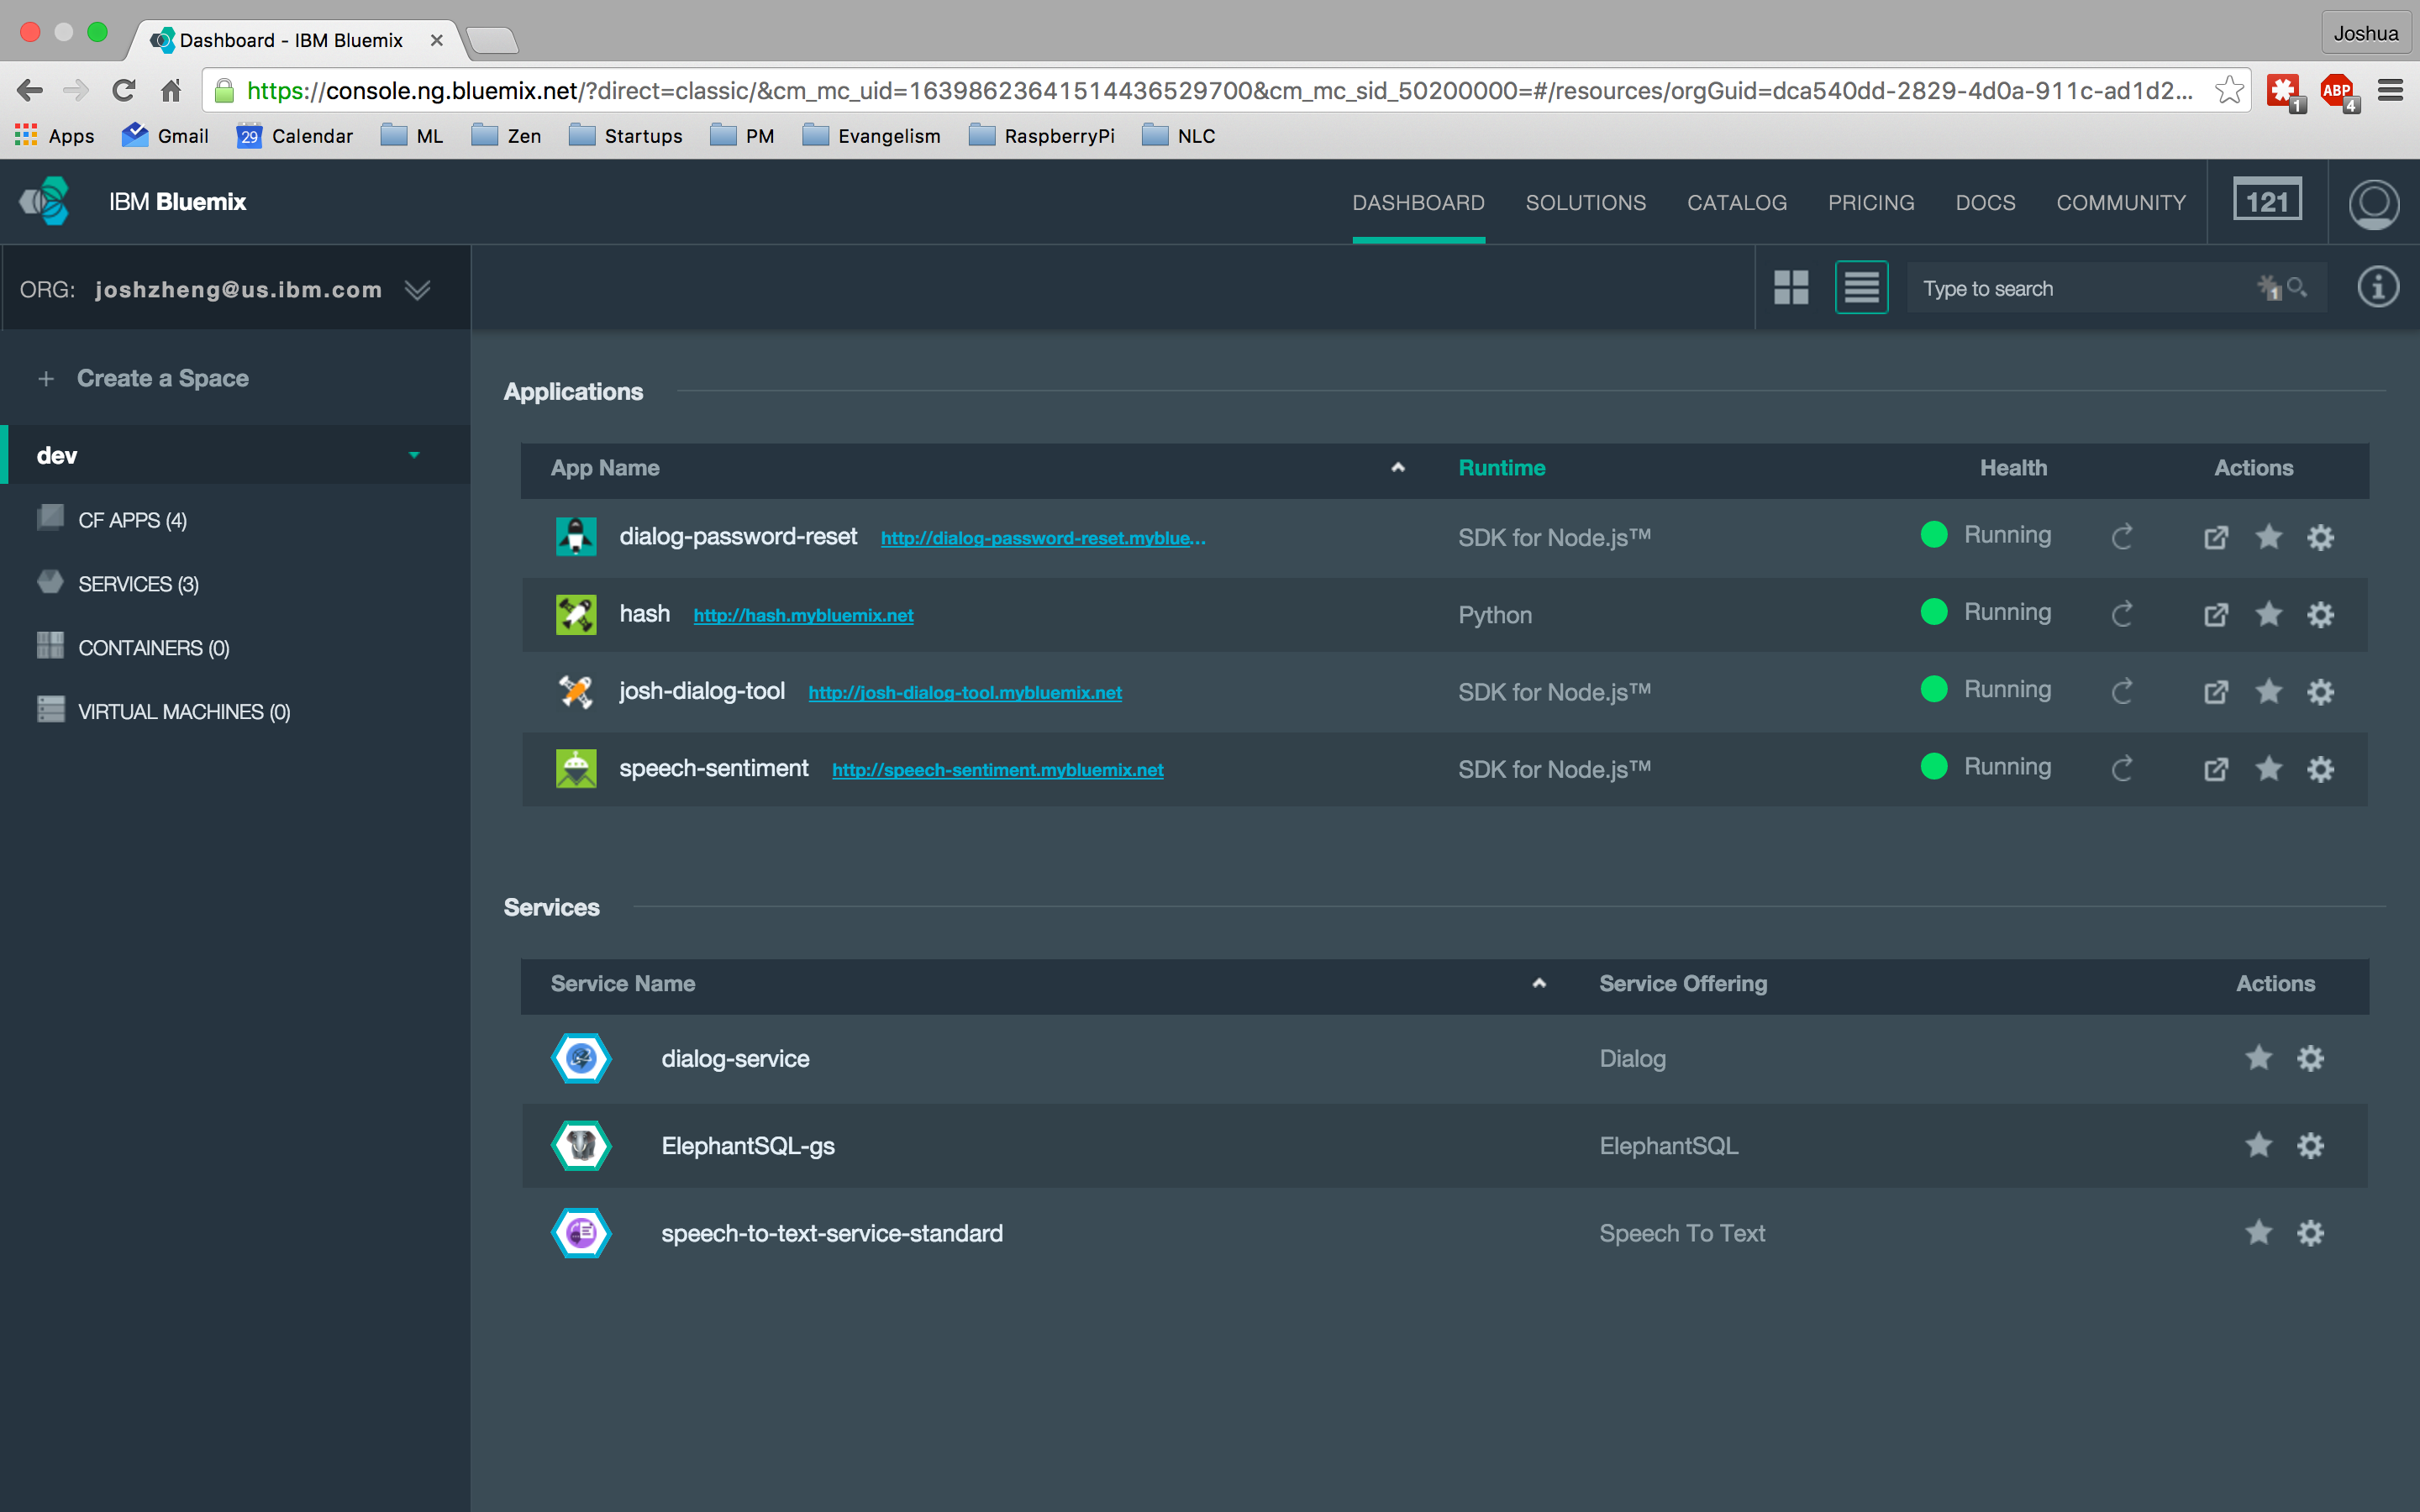Open settings gear for dialog-password-reset

tap(2320, 537)
